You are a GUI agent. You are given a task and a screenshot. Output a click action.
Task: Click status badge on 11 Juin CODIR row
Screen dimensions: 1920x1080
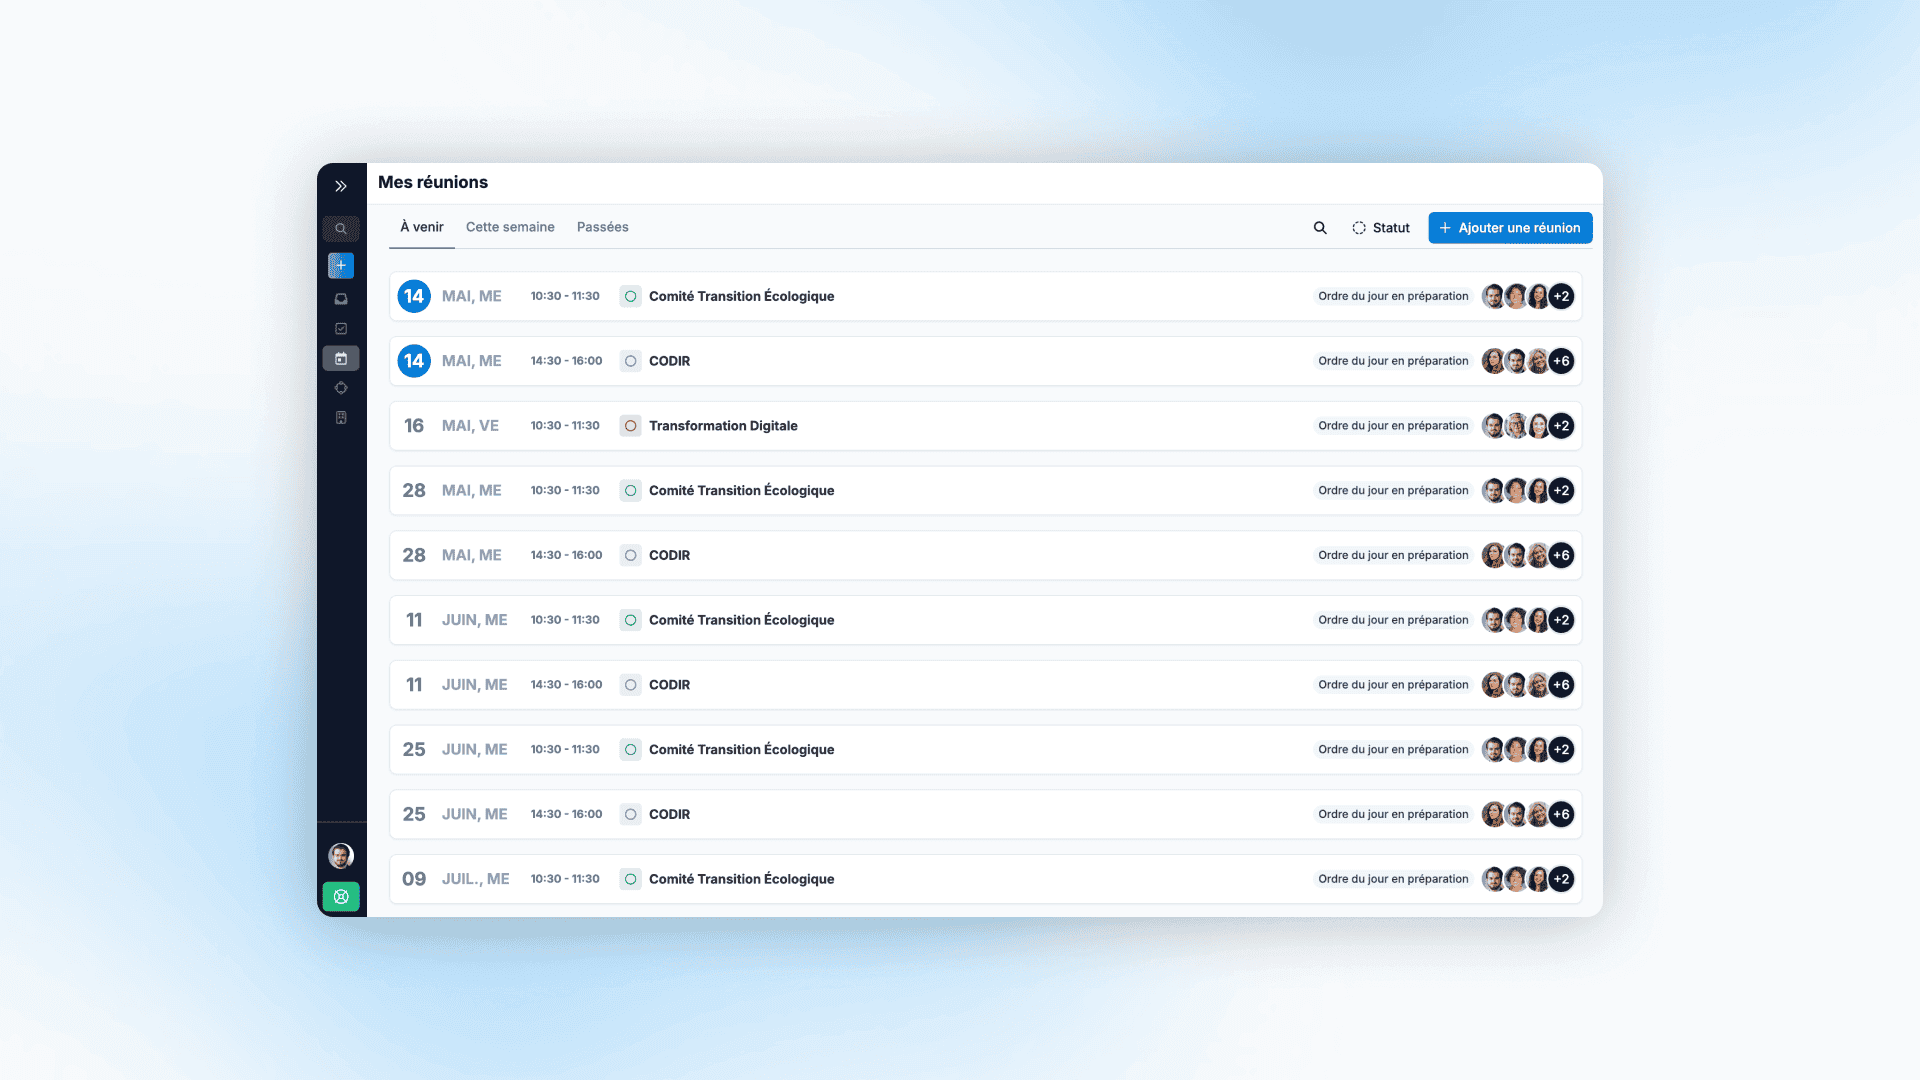tap(1393, 685)
